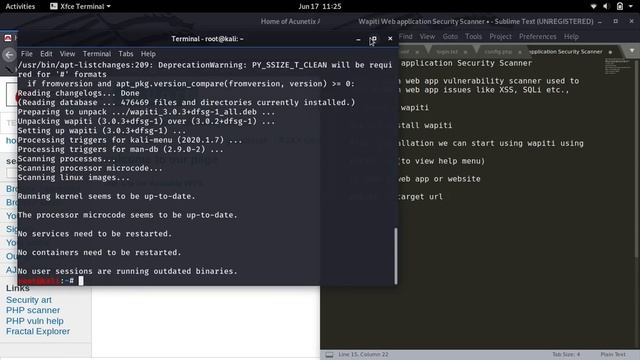Open the Sublime Text Goto menu
Screen dimensions: 640x360
450,36
